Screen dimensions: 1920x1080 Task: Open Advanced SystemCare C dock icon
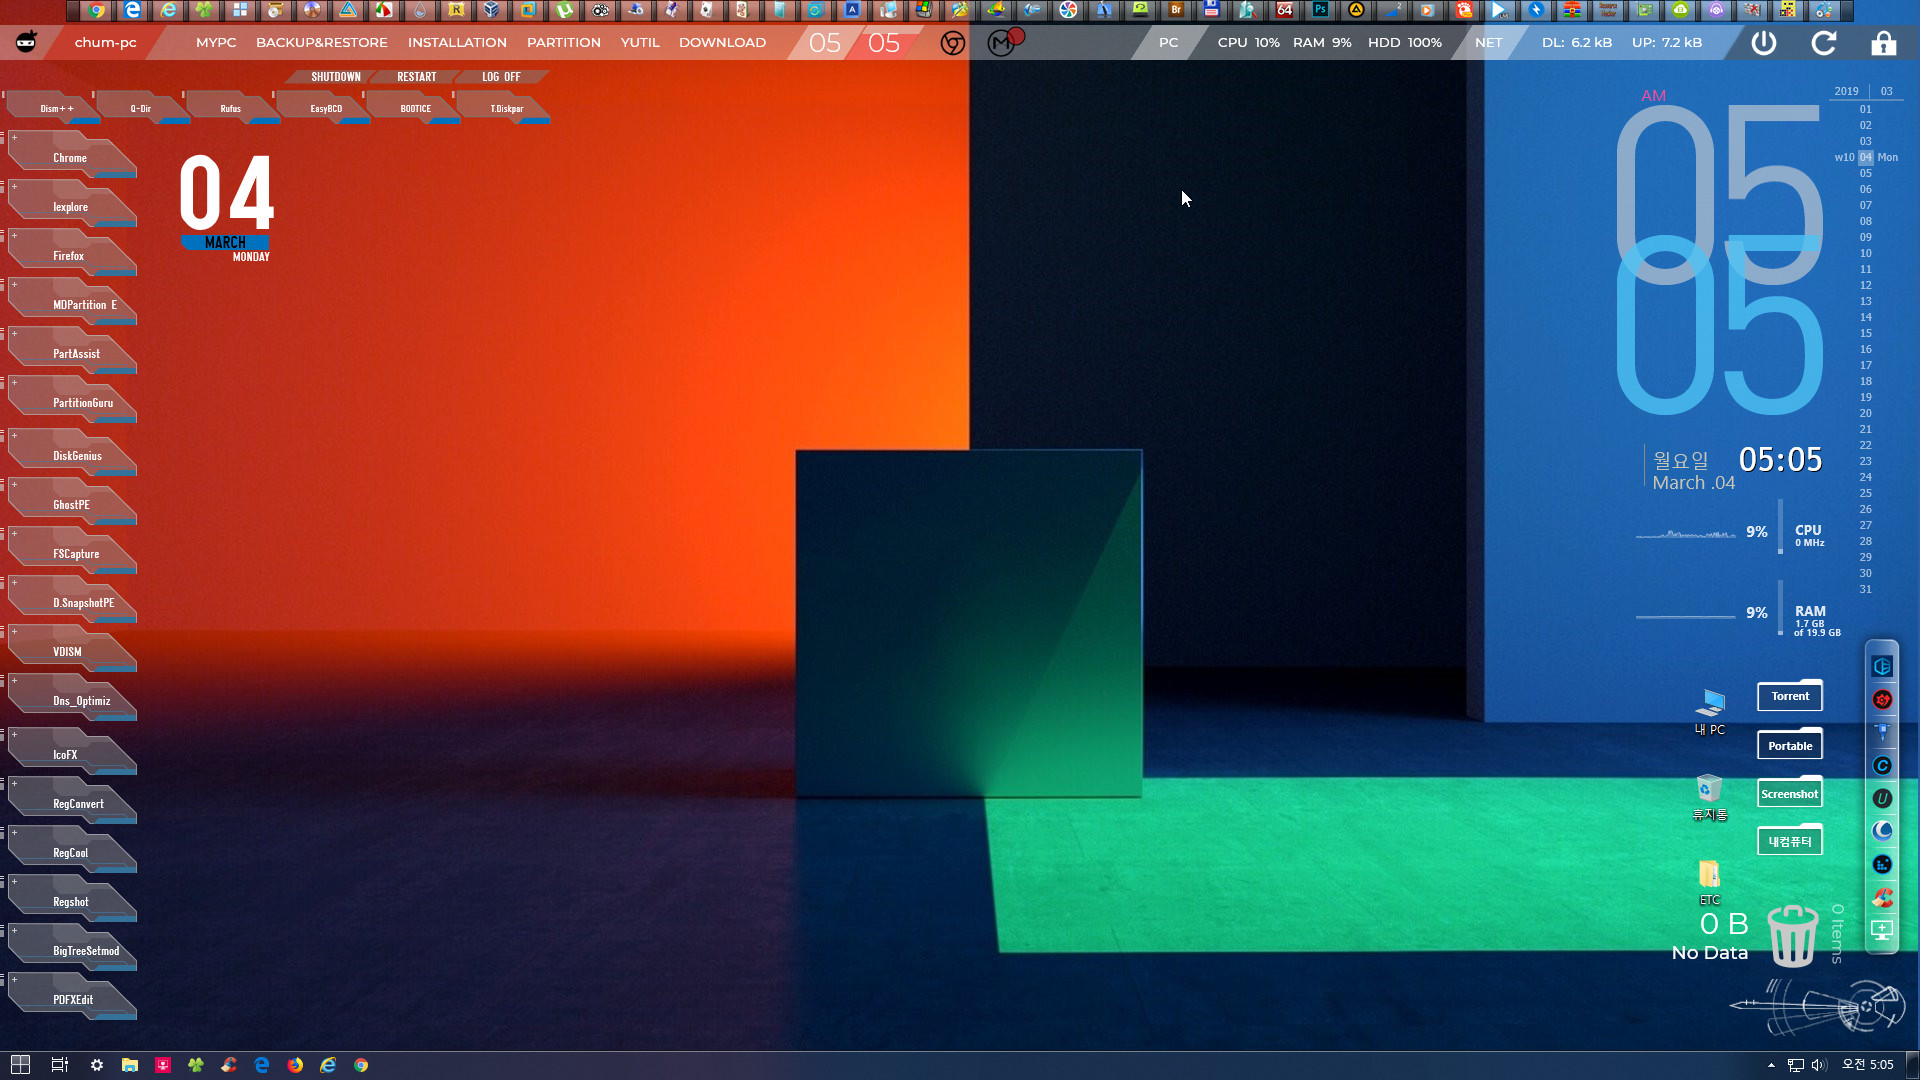(x=1882, y=765)
